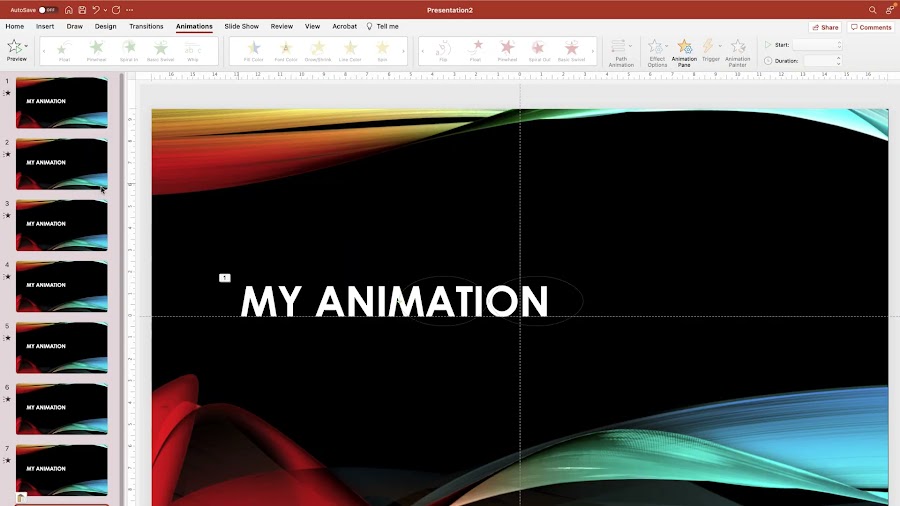
Task: Show previous entrance effects in gallery
Action: click(x=44, y=51)
